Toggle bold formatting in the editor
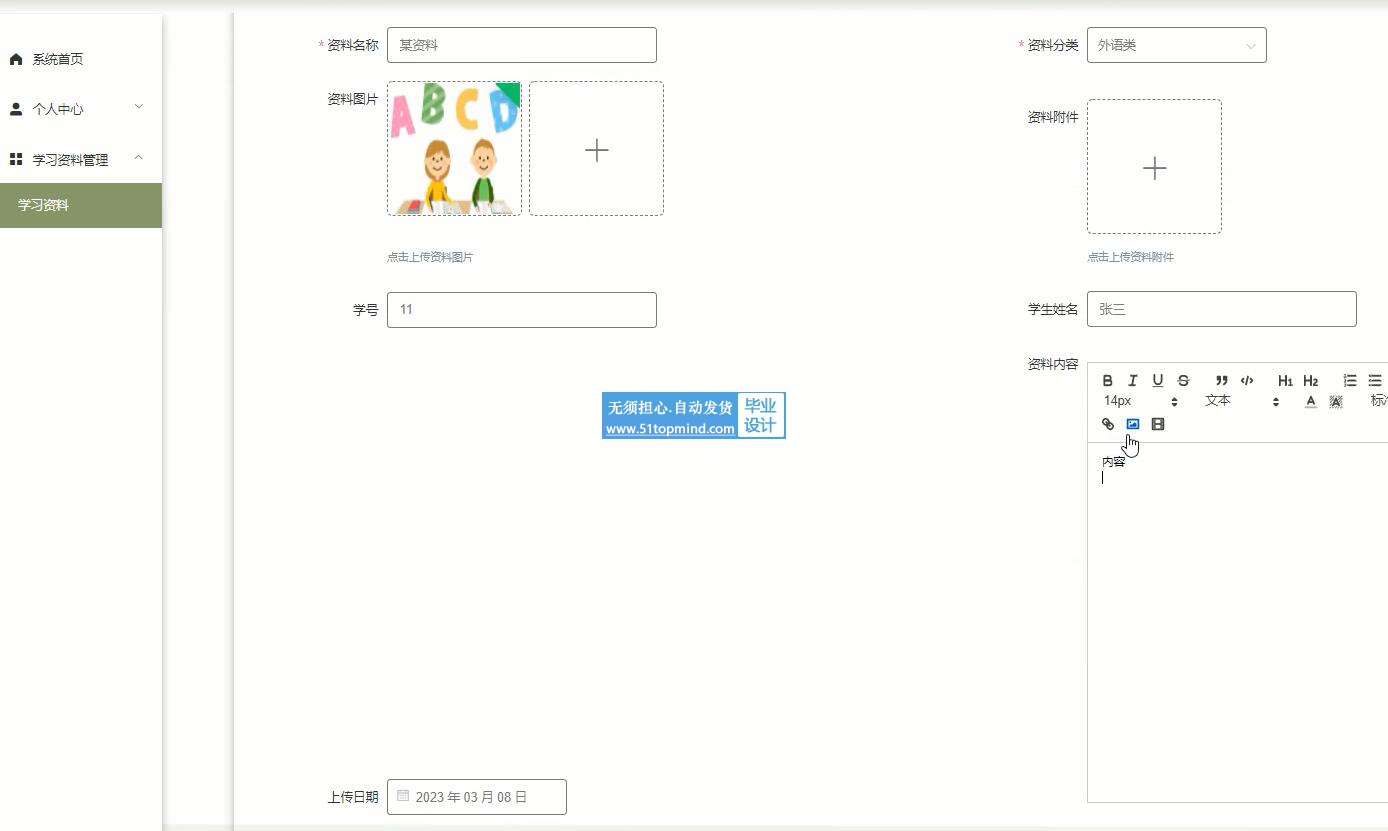Viewport: 1388px width, 831px height. [1107, 380]
